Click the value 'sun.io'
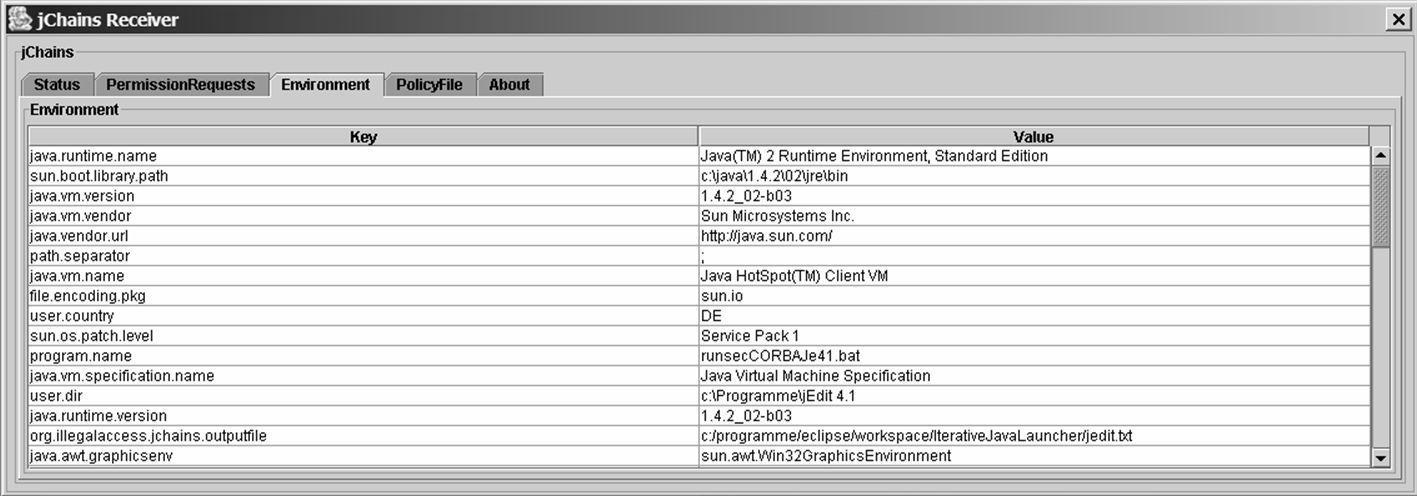This screenshot has width=1417, height=496. pyautogui.click(x=1034, y=296)
